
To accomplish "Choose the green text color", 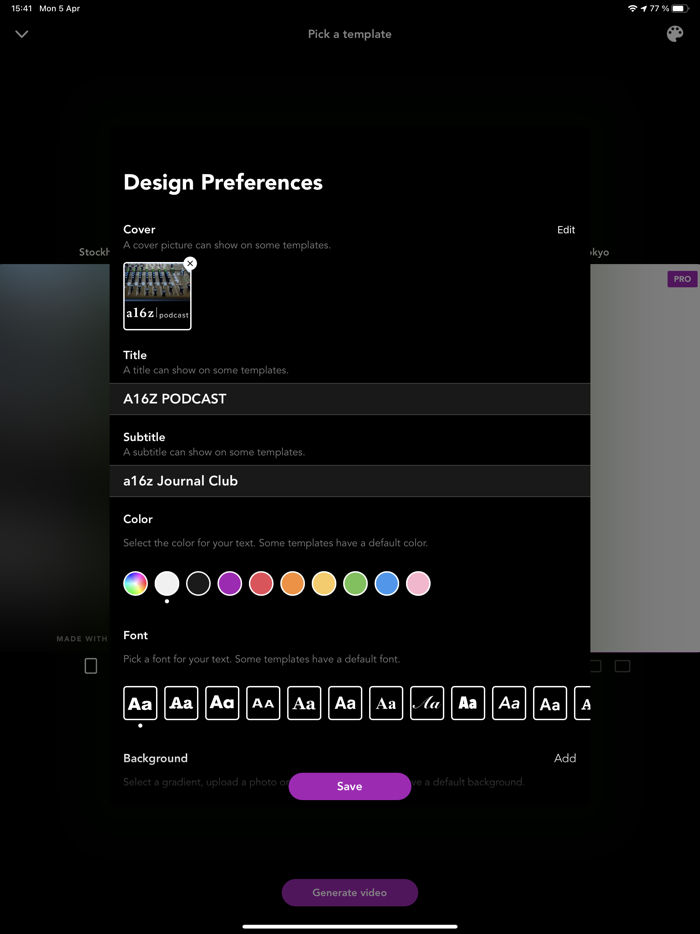I will coord(356,583).
